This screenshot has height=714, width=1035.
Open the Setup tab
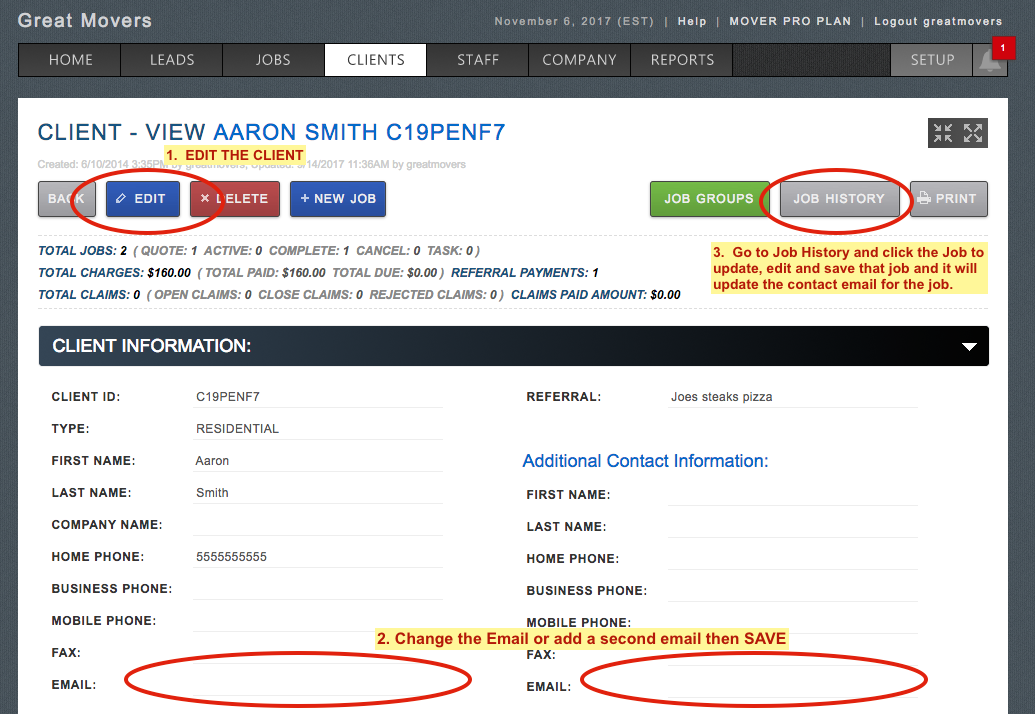[932, 60]
